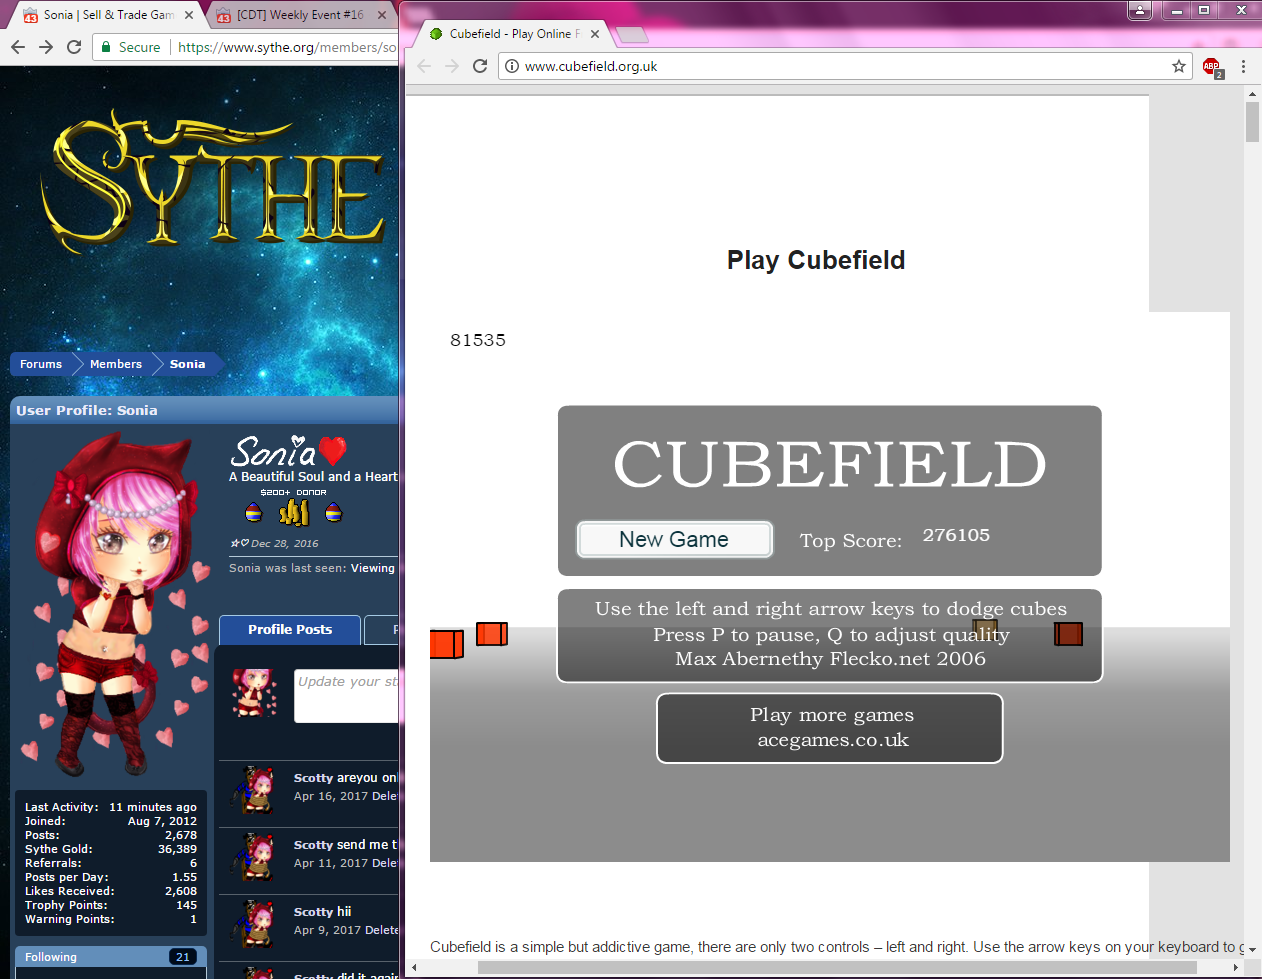
Task: View site information for cubefield.org.uk
Action: [512, 66]
